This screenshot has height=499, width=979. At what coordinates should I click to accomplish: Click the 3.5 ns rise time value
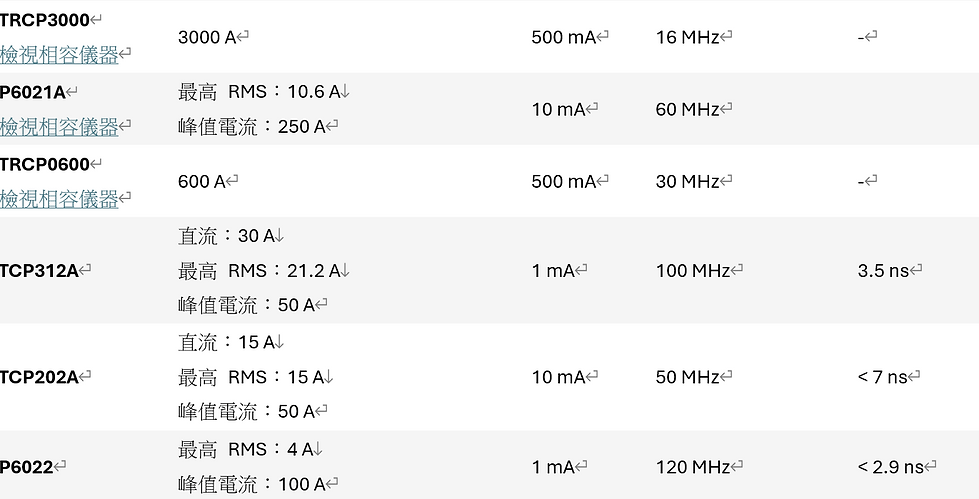[x=883, y=270]
